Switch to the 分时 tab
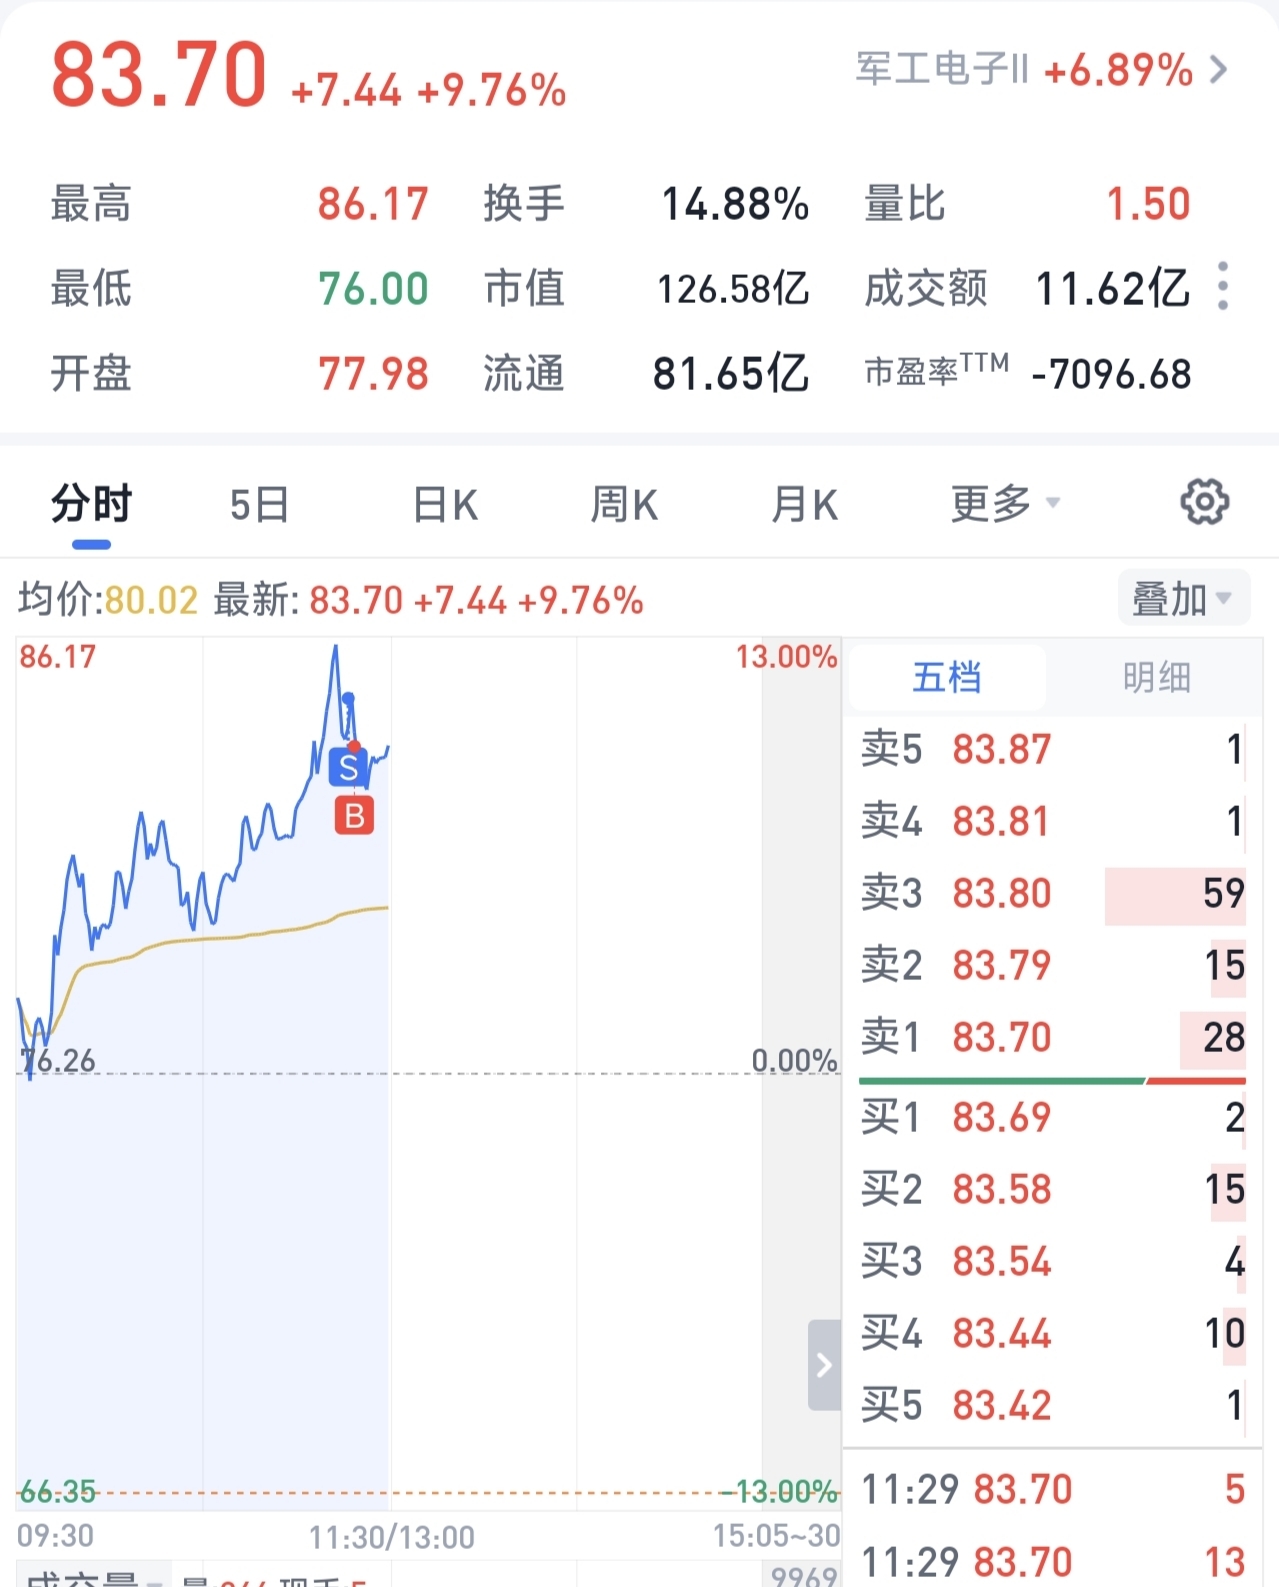Viewport: 1279px width, 1587px height. point(91,504)
